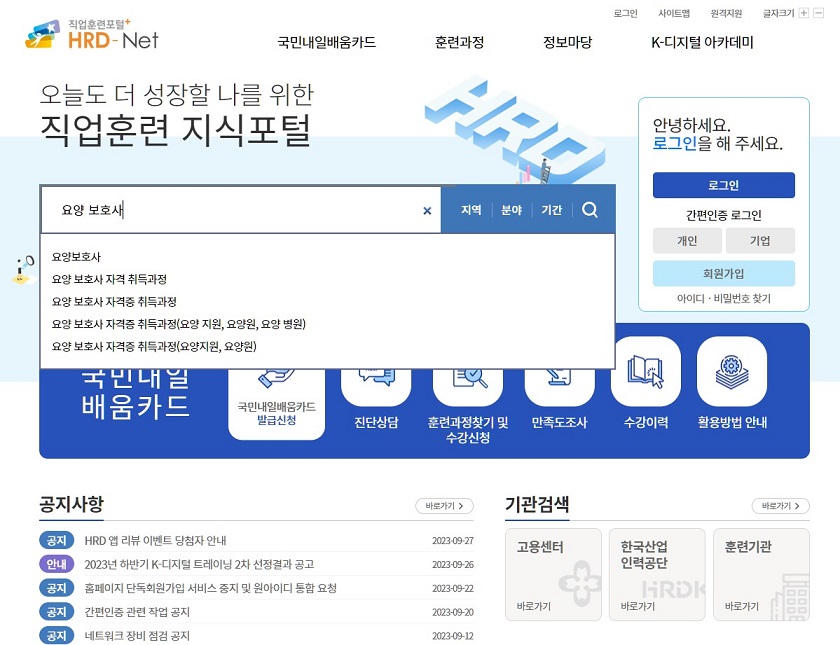Viewport: 840px width, 645px height.
Task: Open the 원격지원 link
Action: (x=726, y=13)
